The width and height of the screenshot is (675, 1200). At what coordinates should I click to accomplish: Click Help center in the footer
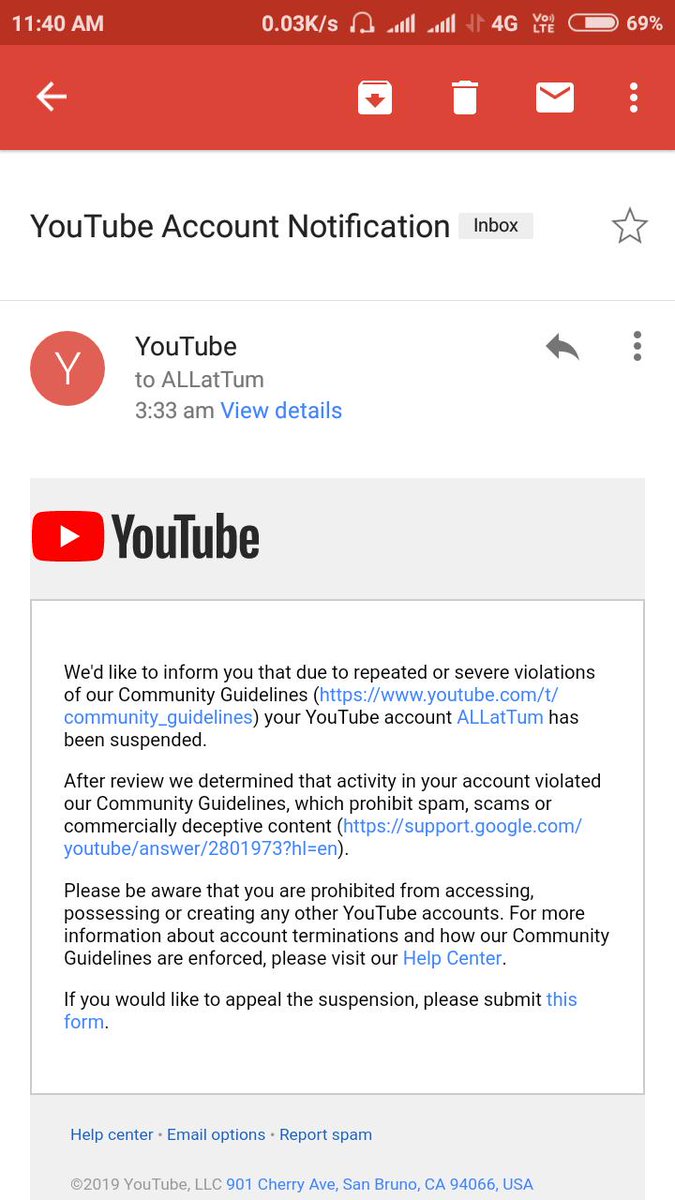(112, 1135)
